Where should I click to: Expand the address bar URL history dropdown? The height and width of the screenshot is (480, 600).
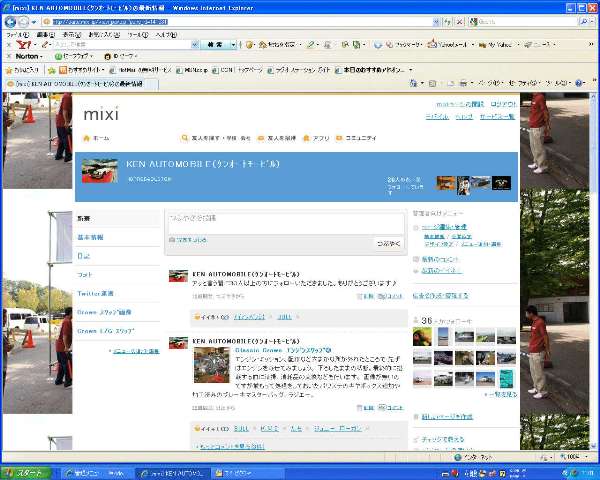[x=436, y=22]
